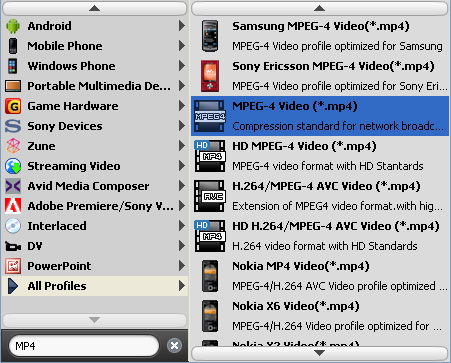Click the Sony Ericsson red phone icon
The height and width of the screenshot is (363, 451).
[210, 76]
